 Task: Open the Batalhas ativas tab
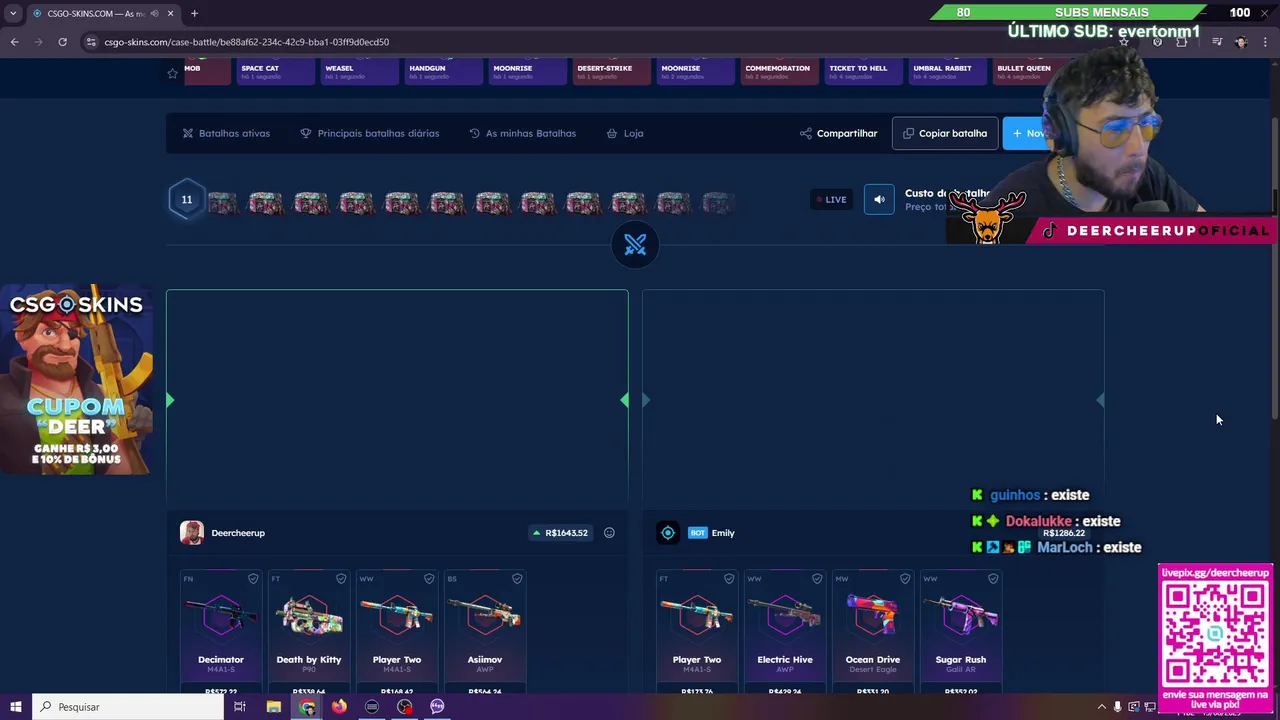[225, 133]
